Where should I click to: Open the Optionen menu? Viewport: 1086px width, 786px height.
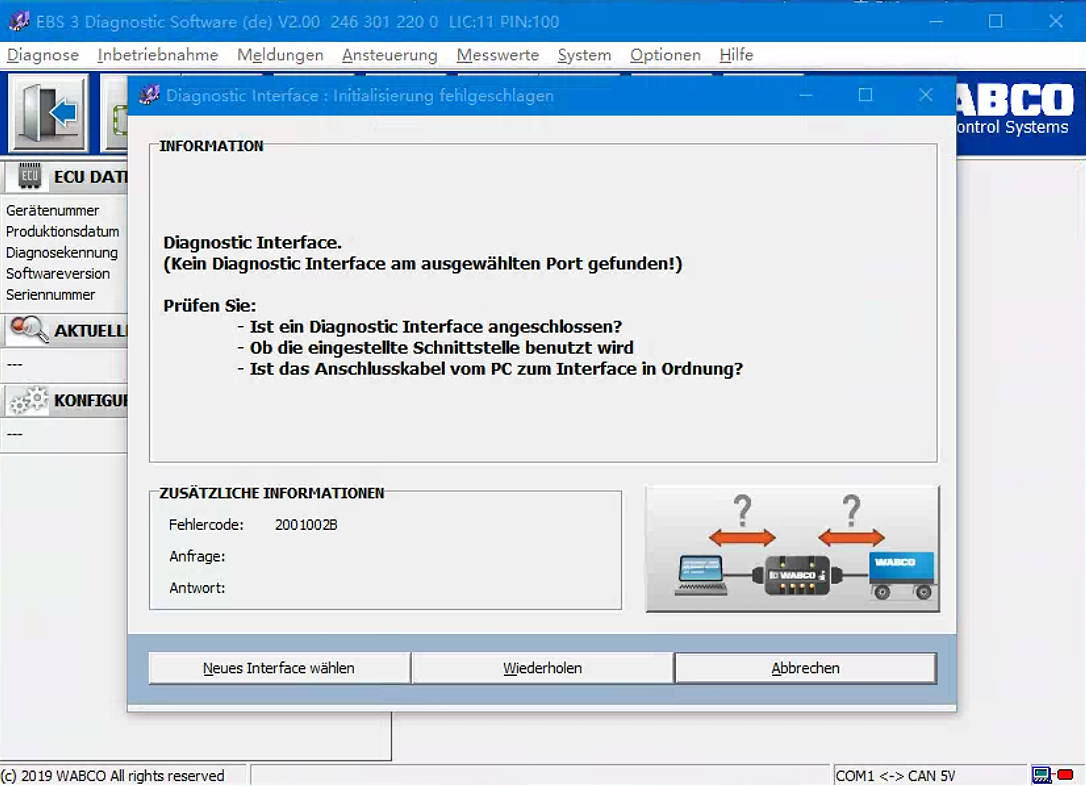click(665, 55)
